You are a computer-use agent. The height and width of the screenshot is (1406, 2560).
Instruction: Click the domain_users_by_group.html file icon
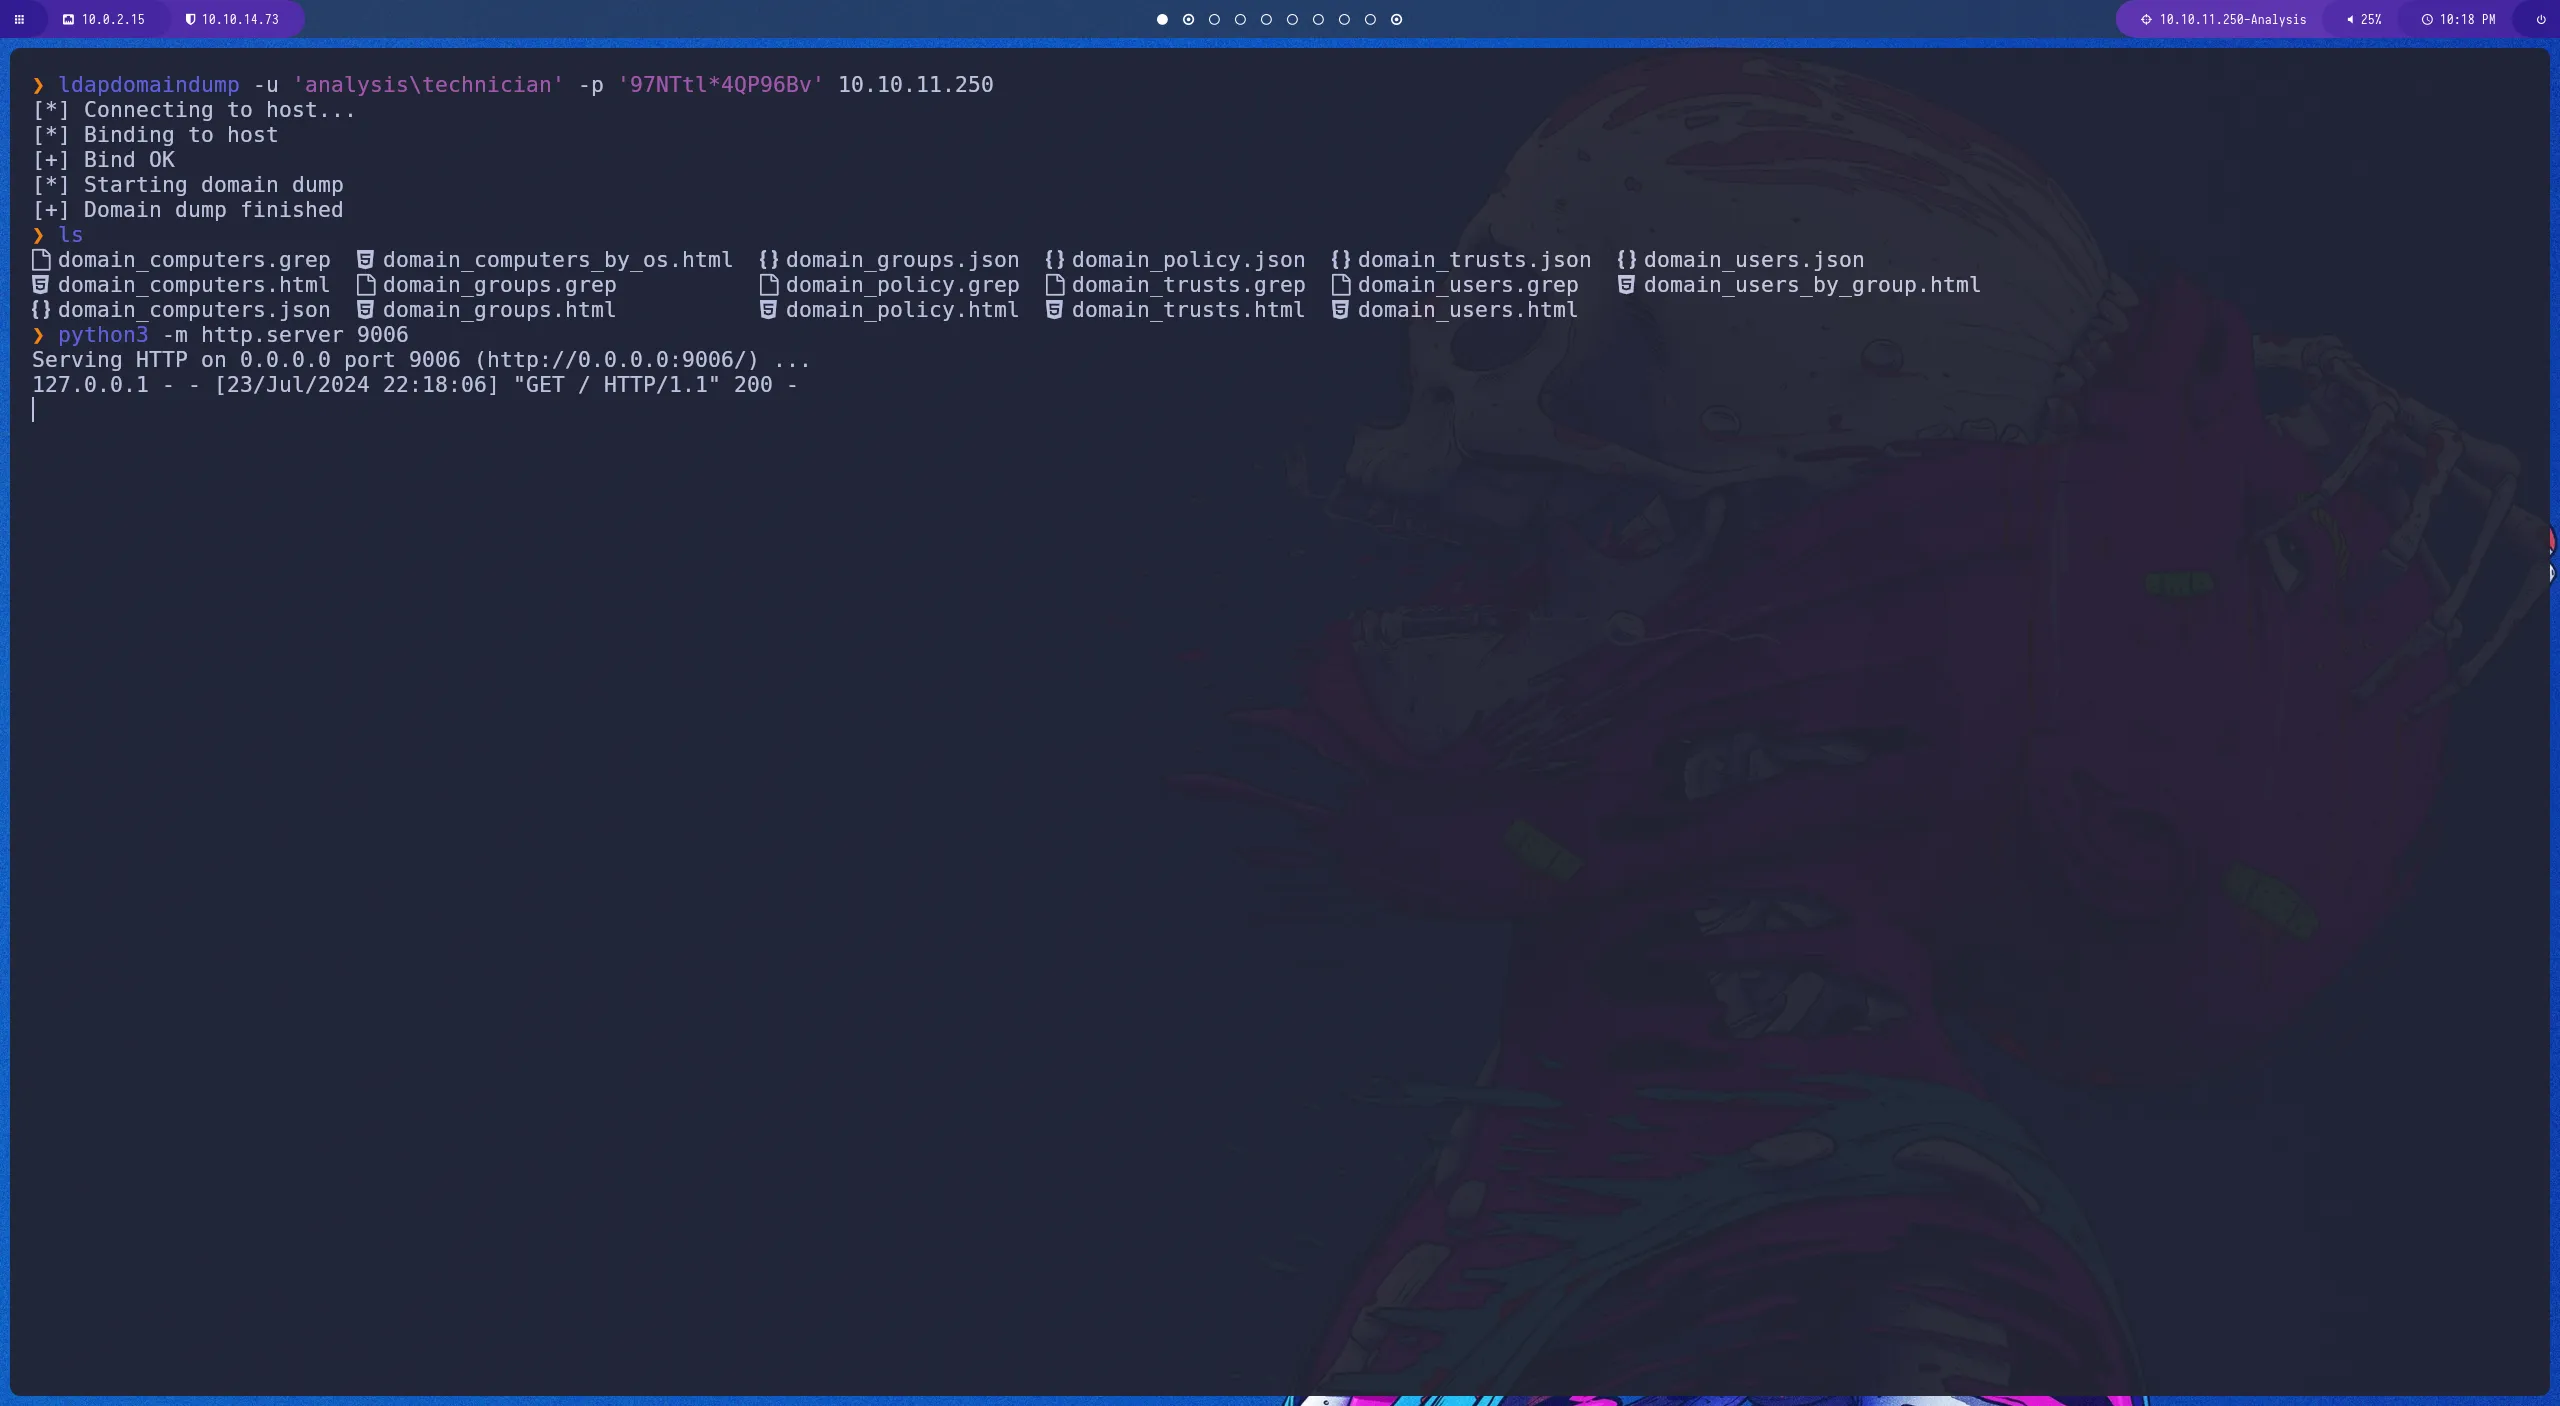point(1626,285)
